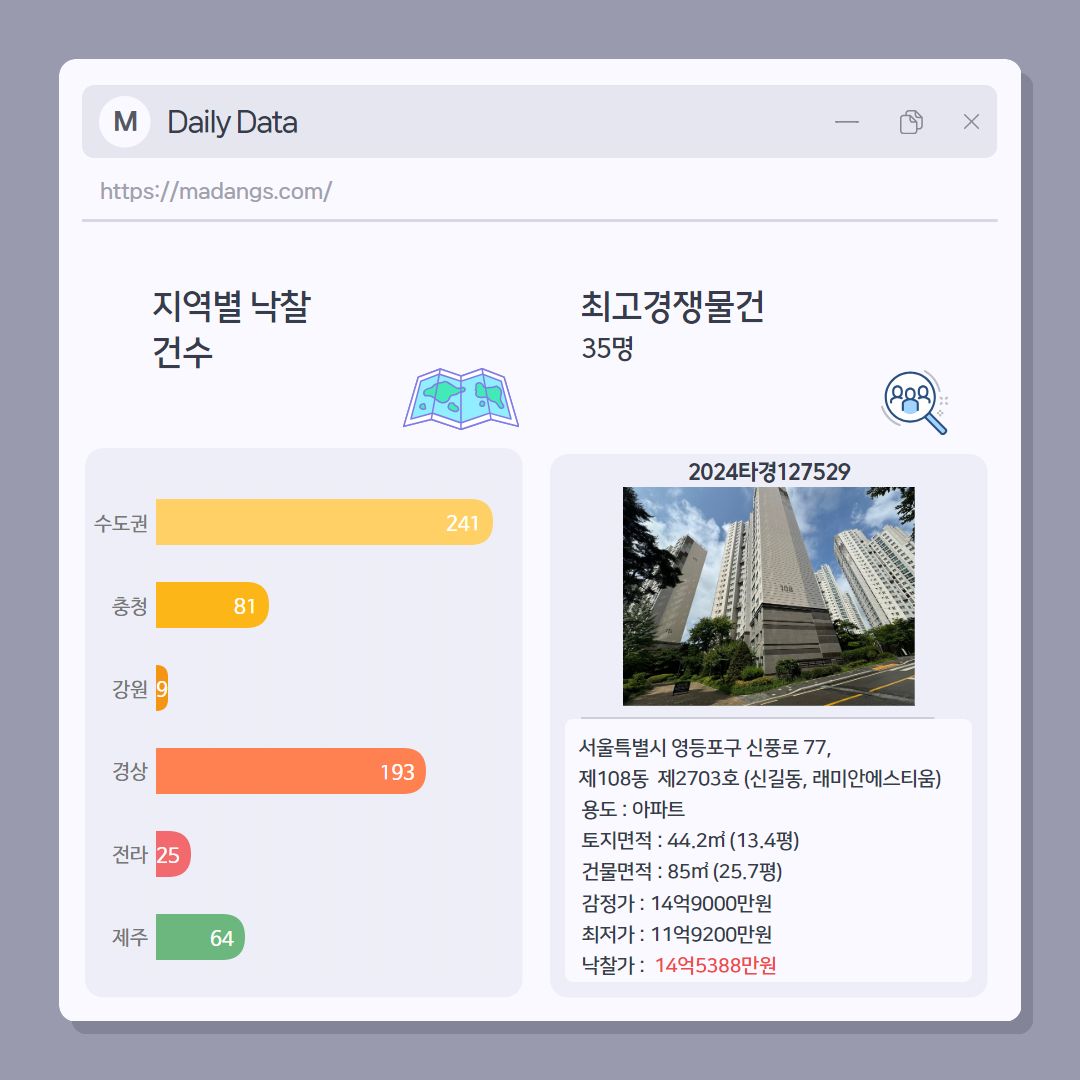Click the 35명 bidder count
1080x1080 pixels.
click(x=607, y=348)
